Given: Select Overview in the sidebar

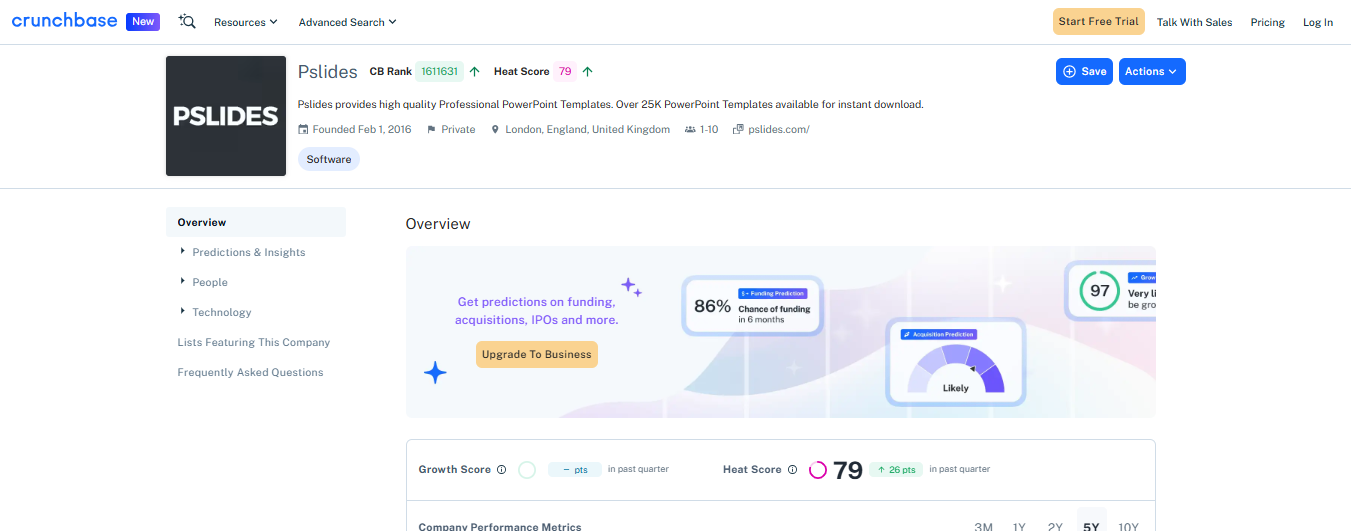Looking at the screenshot, I should [x=256, y=222].
